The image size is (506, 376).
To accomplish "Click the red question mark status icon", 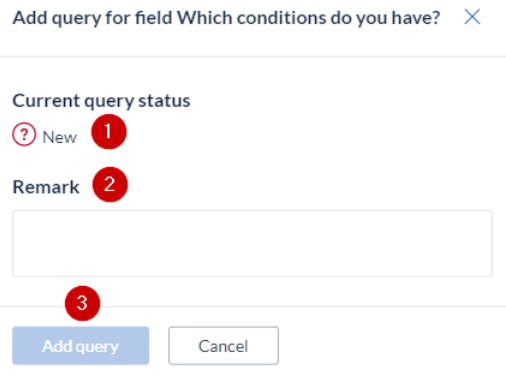I will click(24, 134).
